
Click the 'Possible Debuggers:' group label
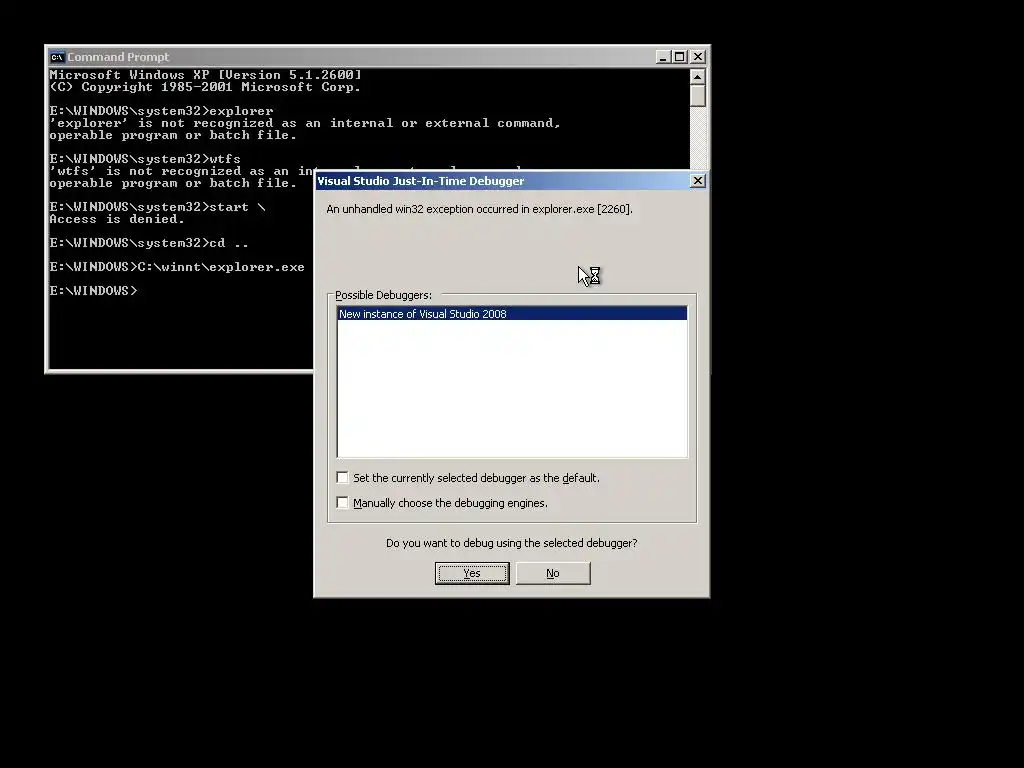click(x=383, y=295)
